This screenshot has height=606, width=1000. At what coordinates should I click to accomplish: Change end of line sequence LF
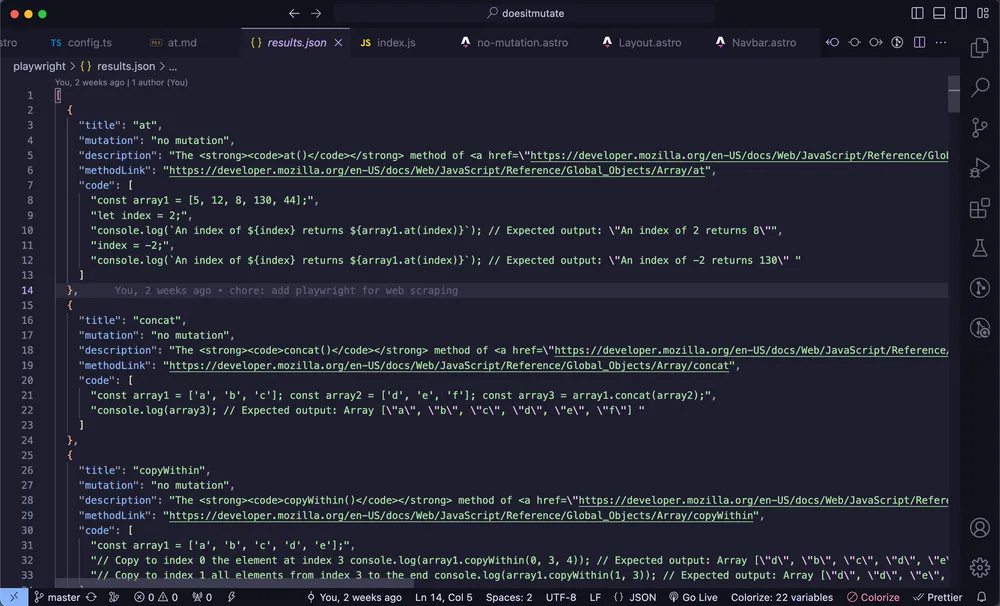click(x=595, y=597)
